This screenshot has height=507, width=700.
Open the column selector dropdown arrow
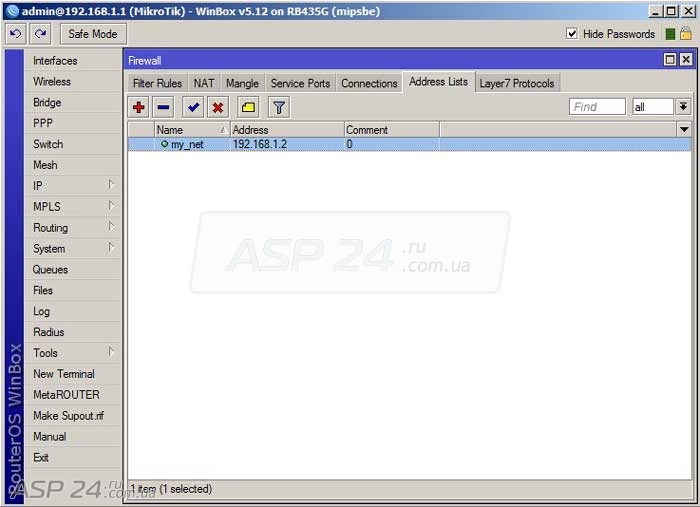[x=684, y=130]
